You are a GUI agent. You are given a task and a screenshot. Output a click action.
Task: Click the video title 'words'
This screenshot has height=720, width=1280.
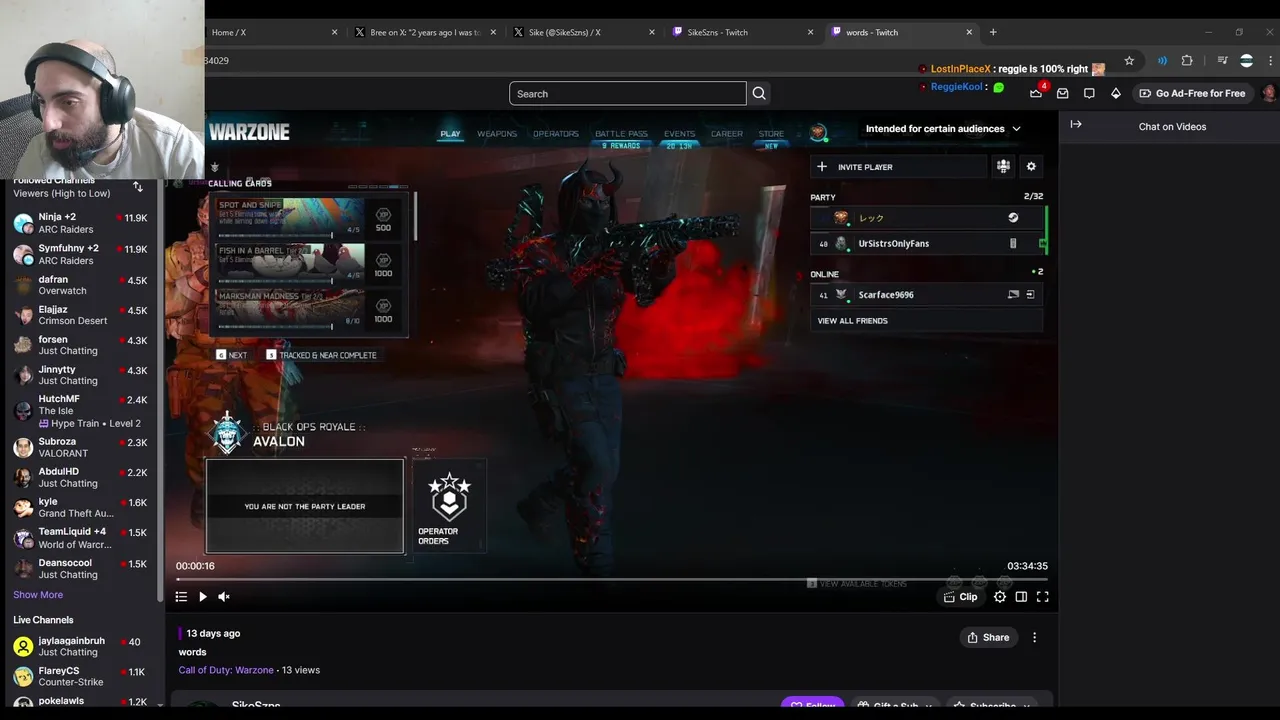click(192, 652)
